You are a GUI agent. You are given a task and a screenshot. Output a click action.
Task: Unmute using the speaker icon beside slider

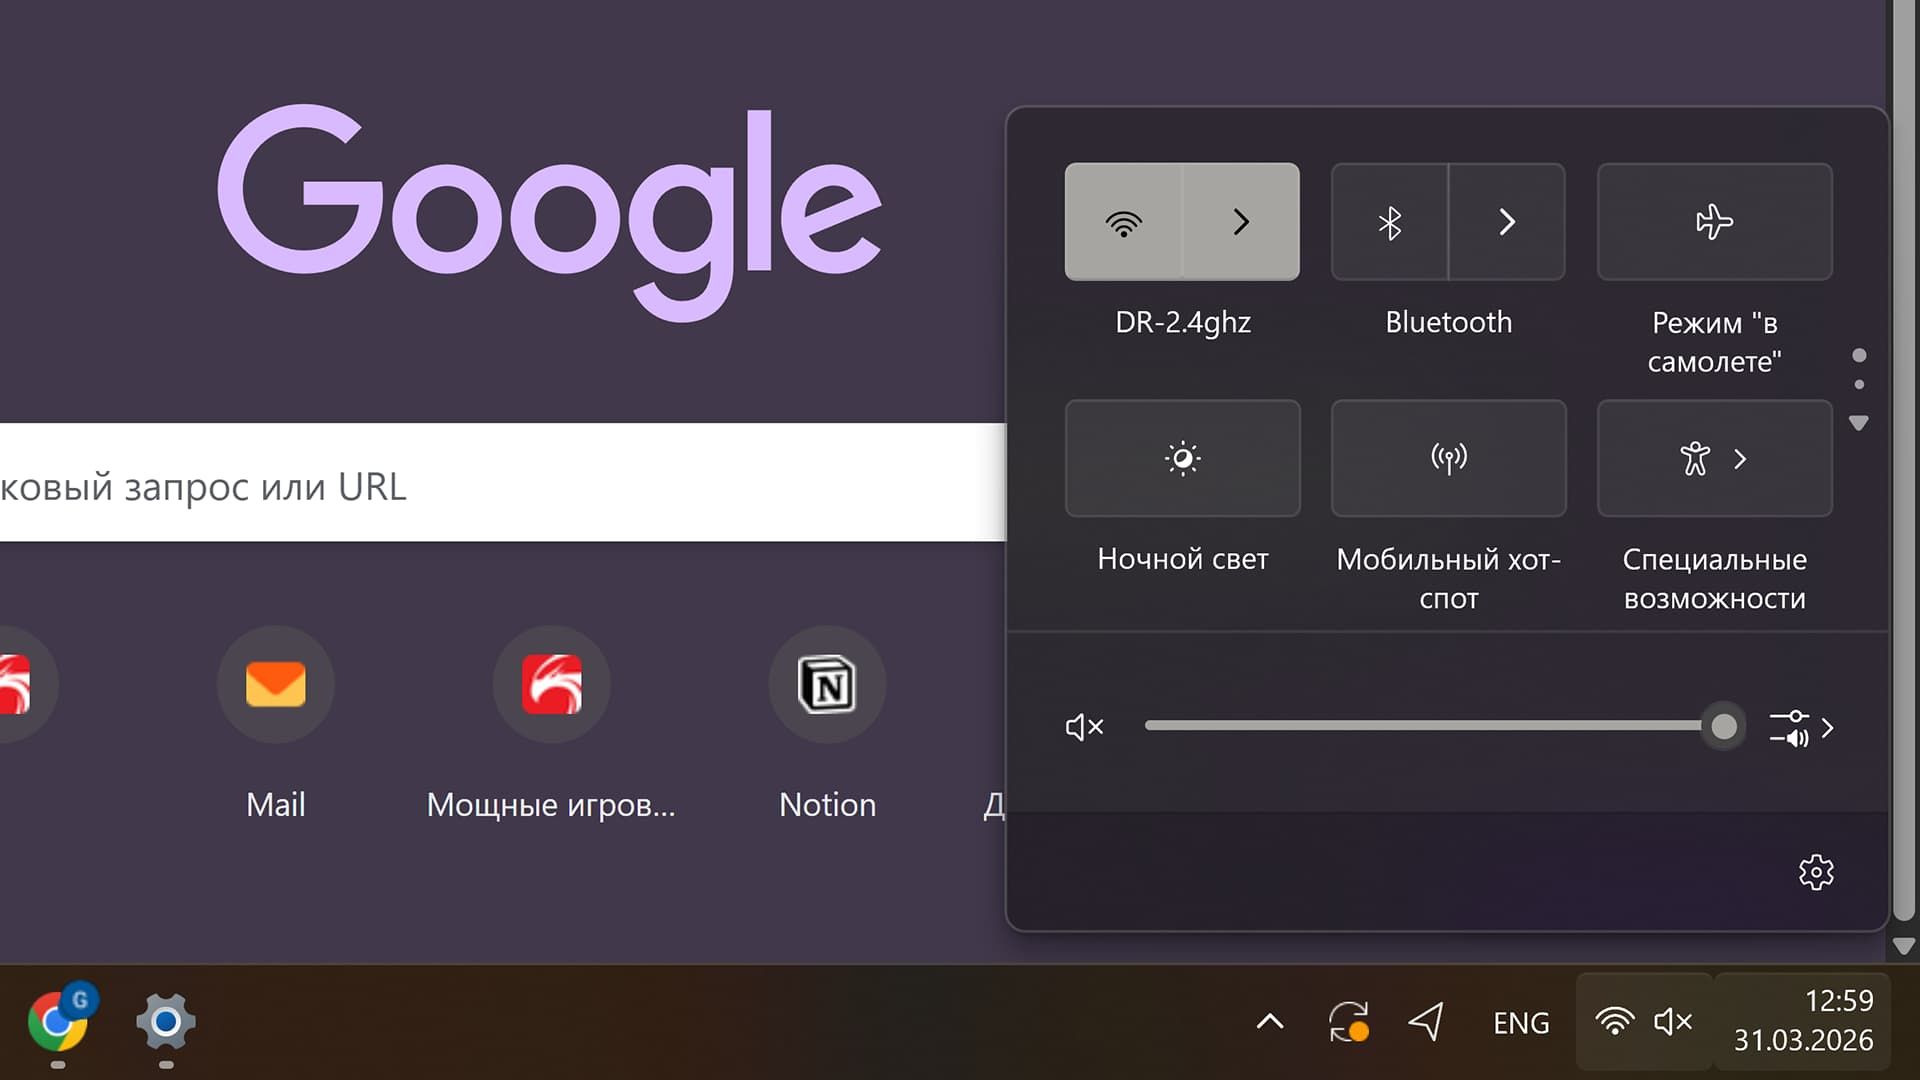1084,727
